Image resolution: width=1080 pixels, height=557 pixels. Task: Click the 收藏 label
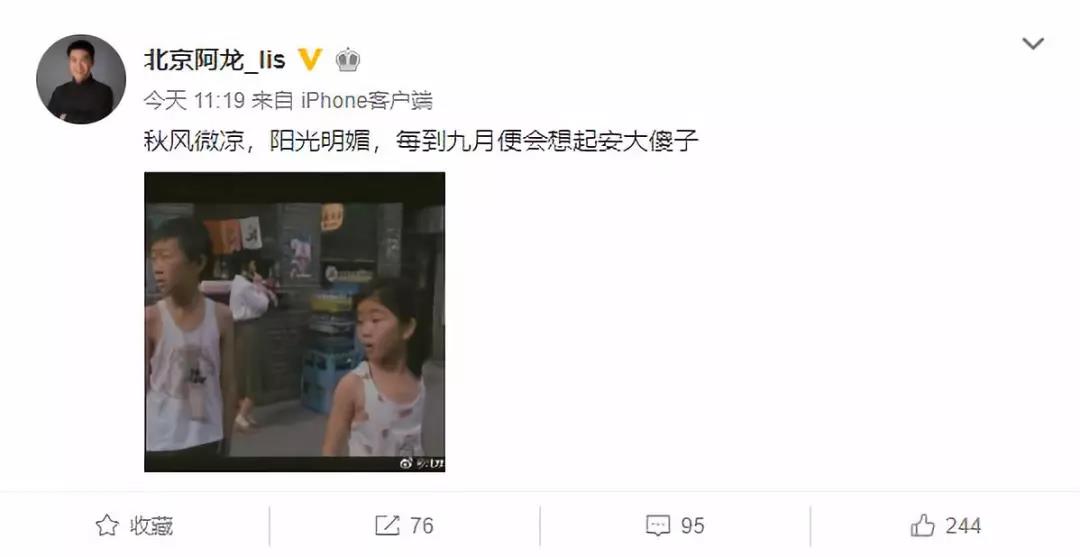[x=152, y=527]
